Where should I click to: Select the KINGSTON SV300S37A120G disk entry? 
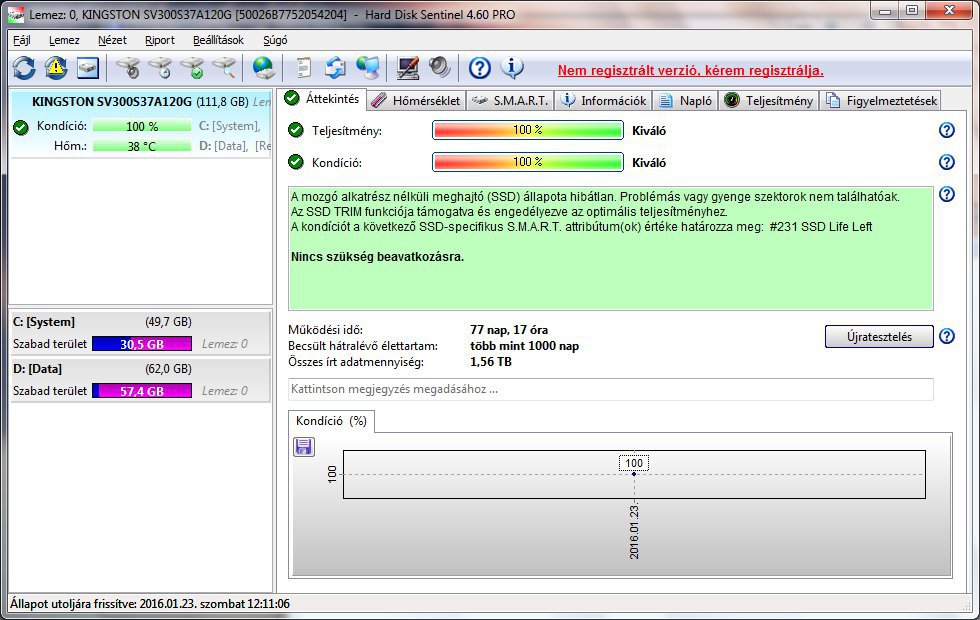(x=141, y=123)
